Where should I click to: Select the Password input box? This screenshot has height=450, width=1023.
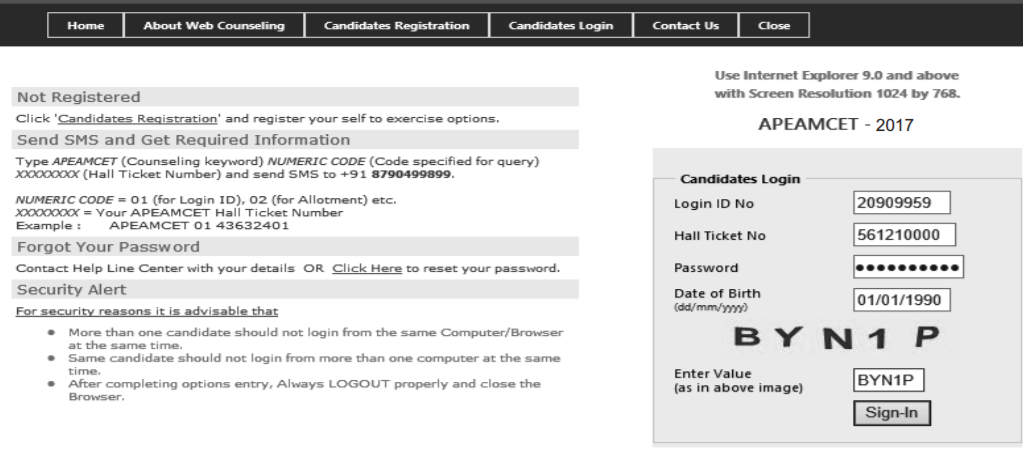tap(908, 267)
